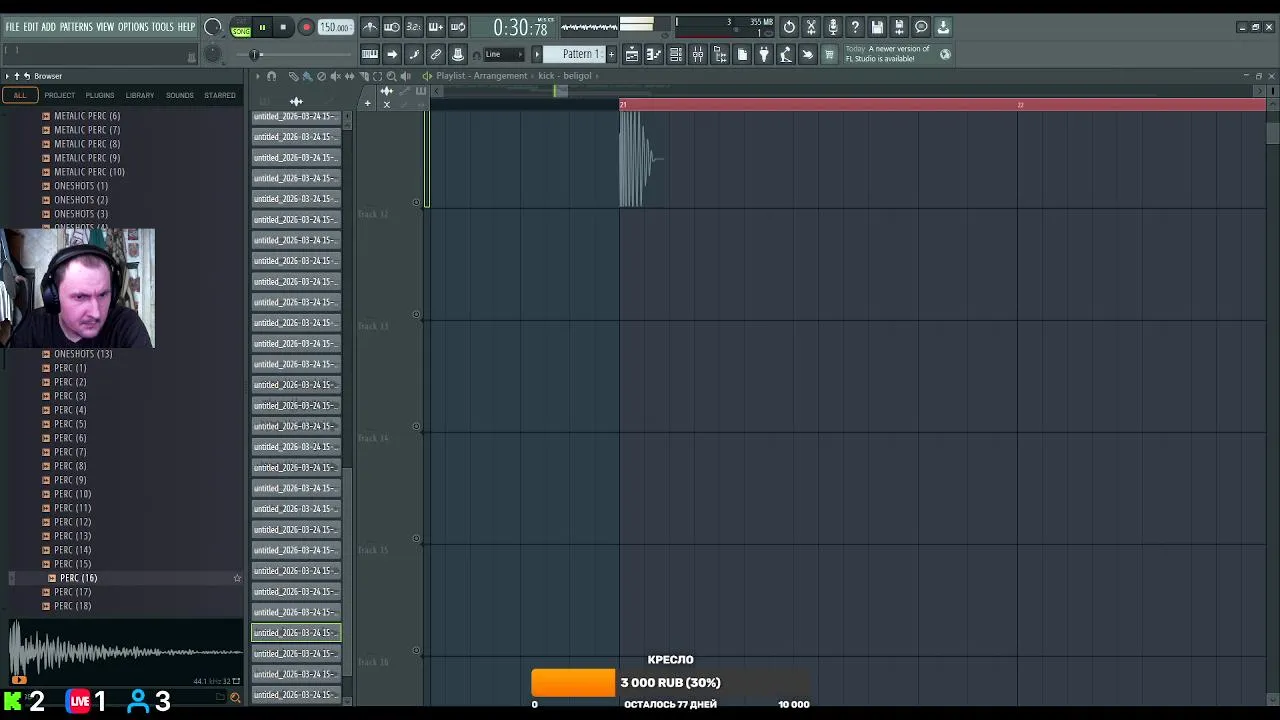Open the FILE menu
The width and height of the screenshot is (1280, 720).
13,27
